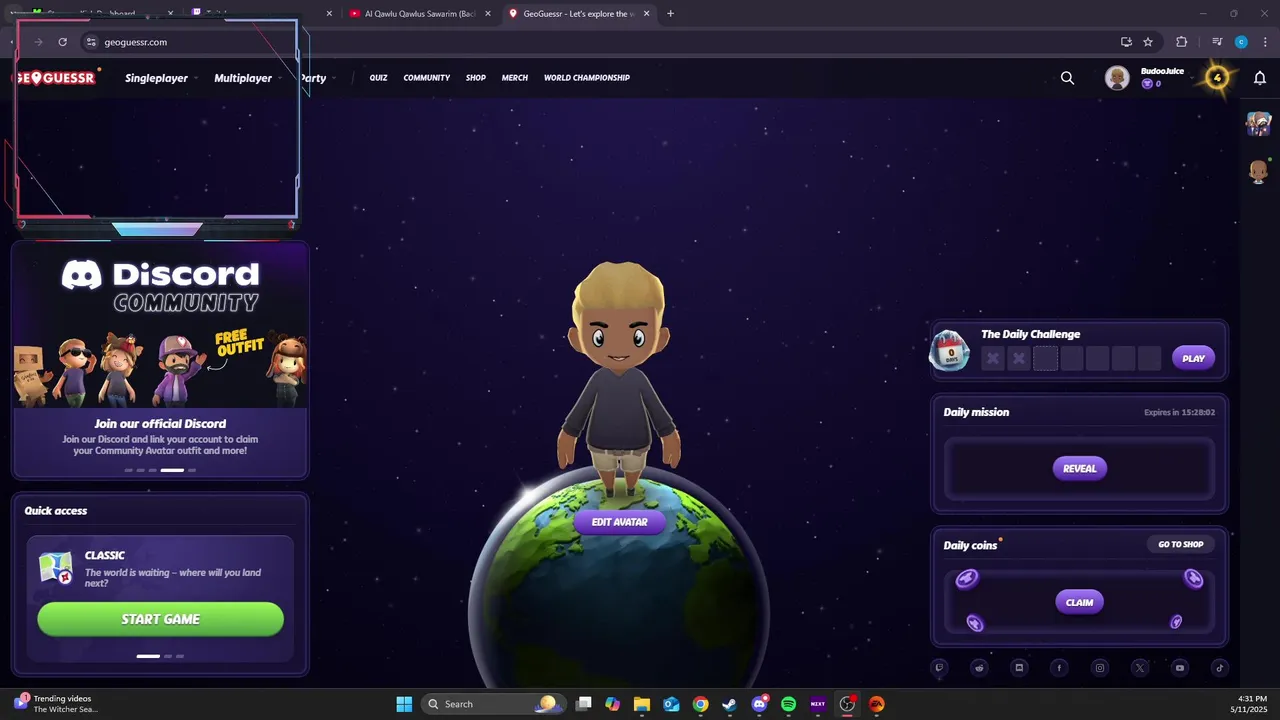Click the Chrome profile avatar

1241,42
